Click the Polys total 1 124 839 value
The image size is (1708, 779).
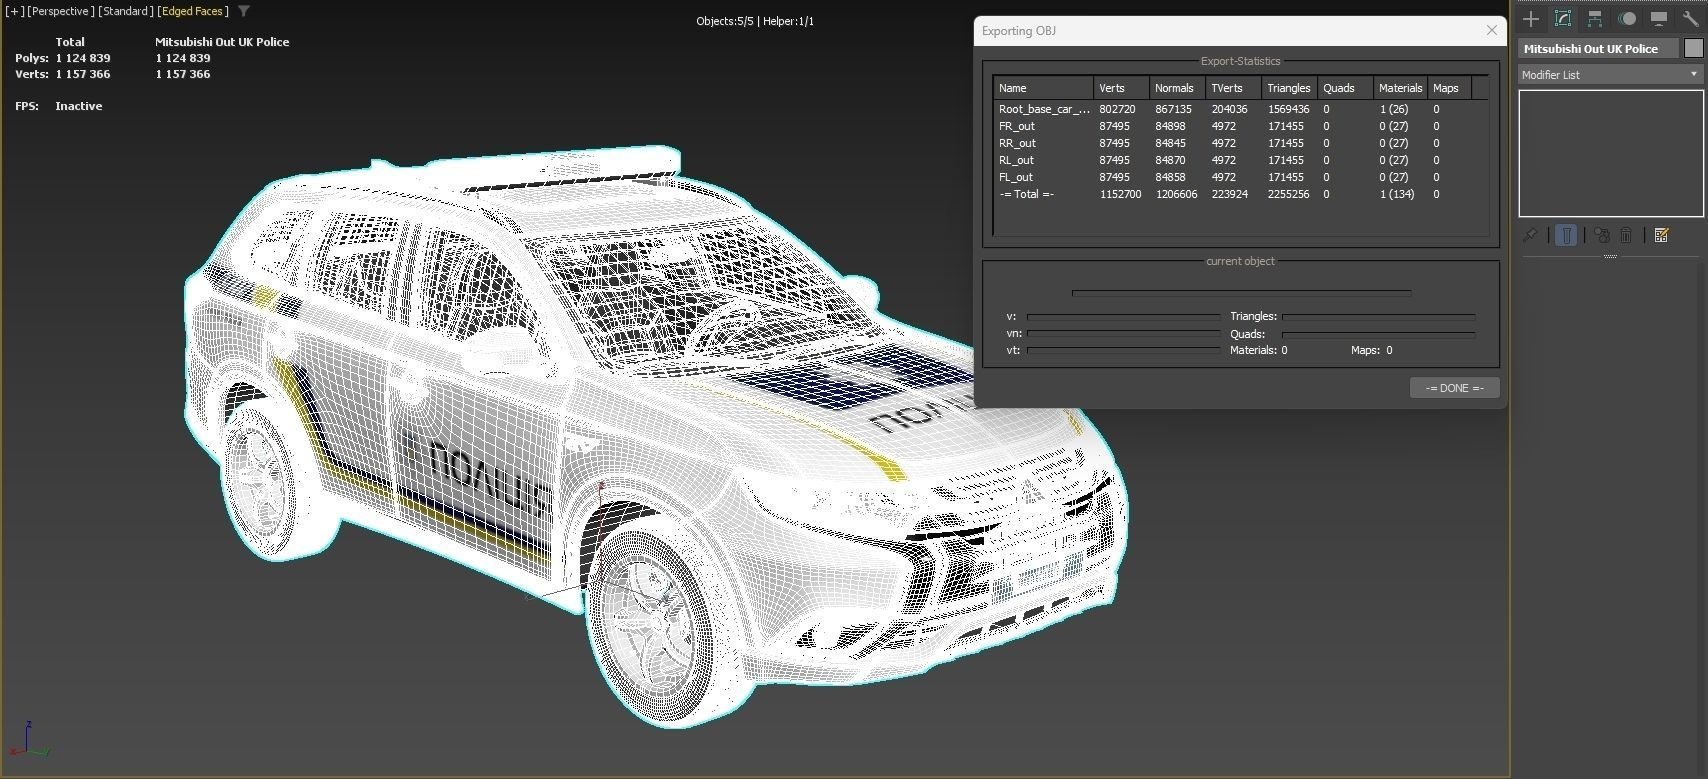tap(83, 58)
